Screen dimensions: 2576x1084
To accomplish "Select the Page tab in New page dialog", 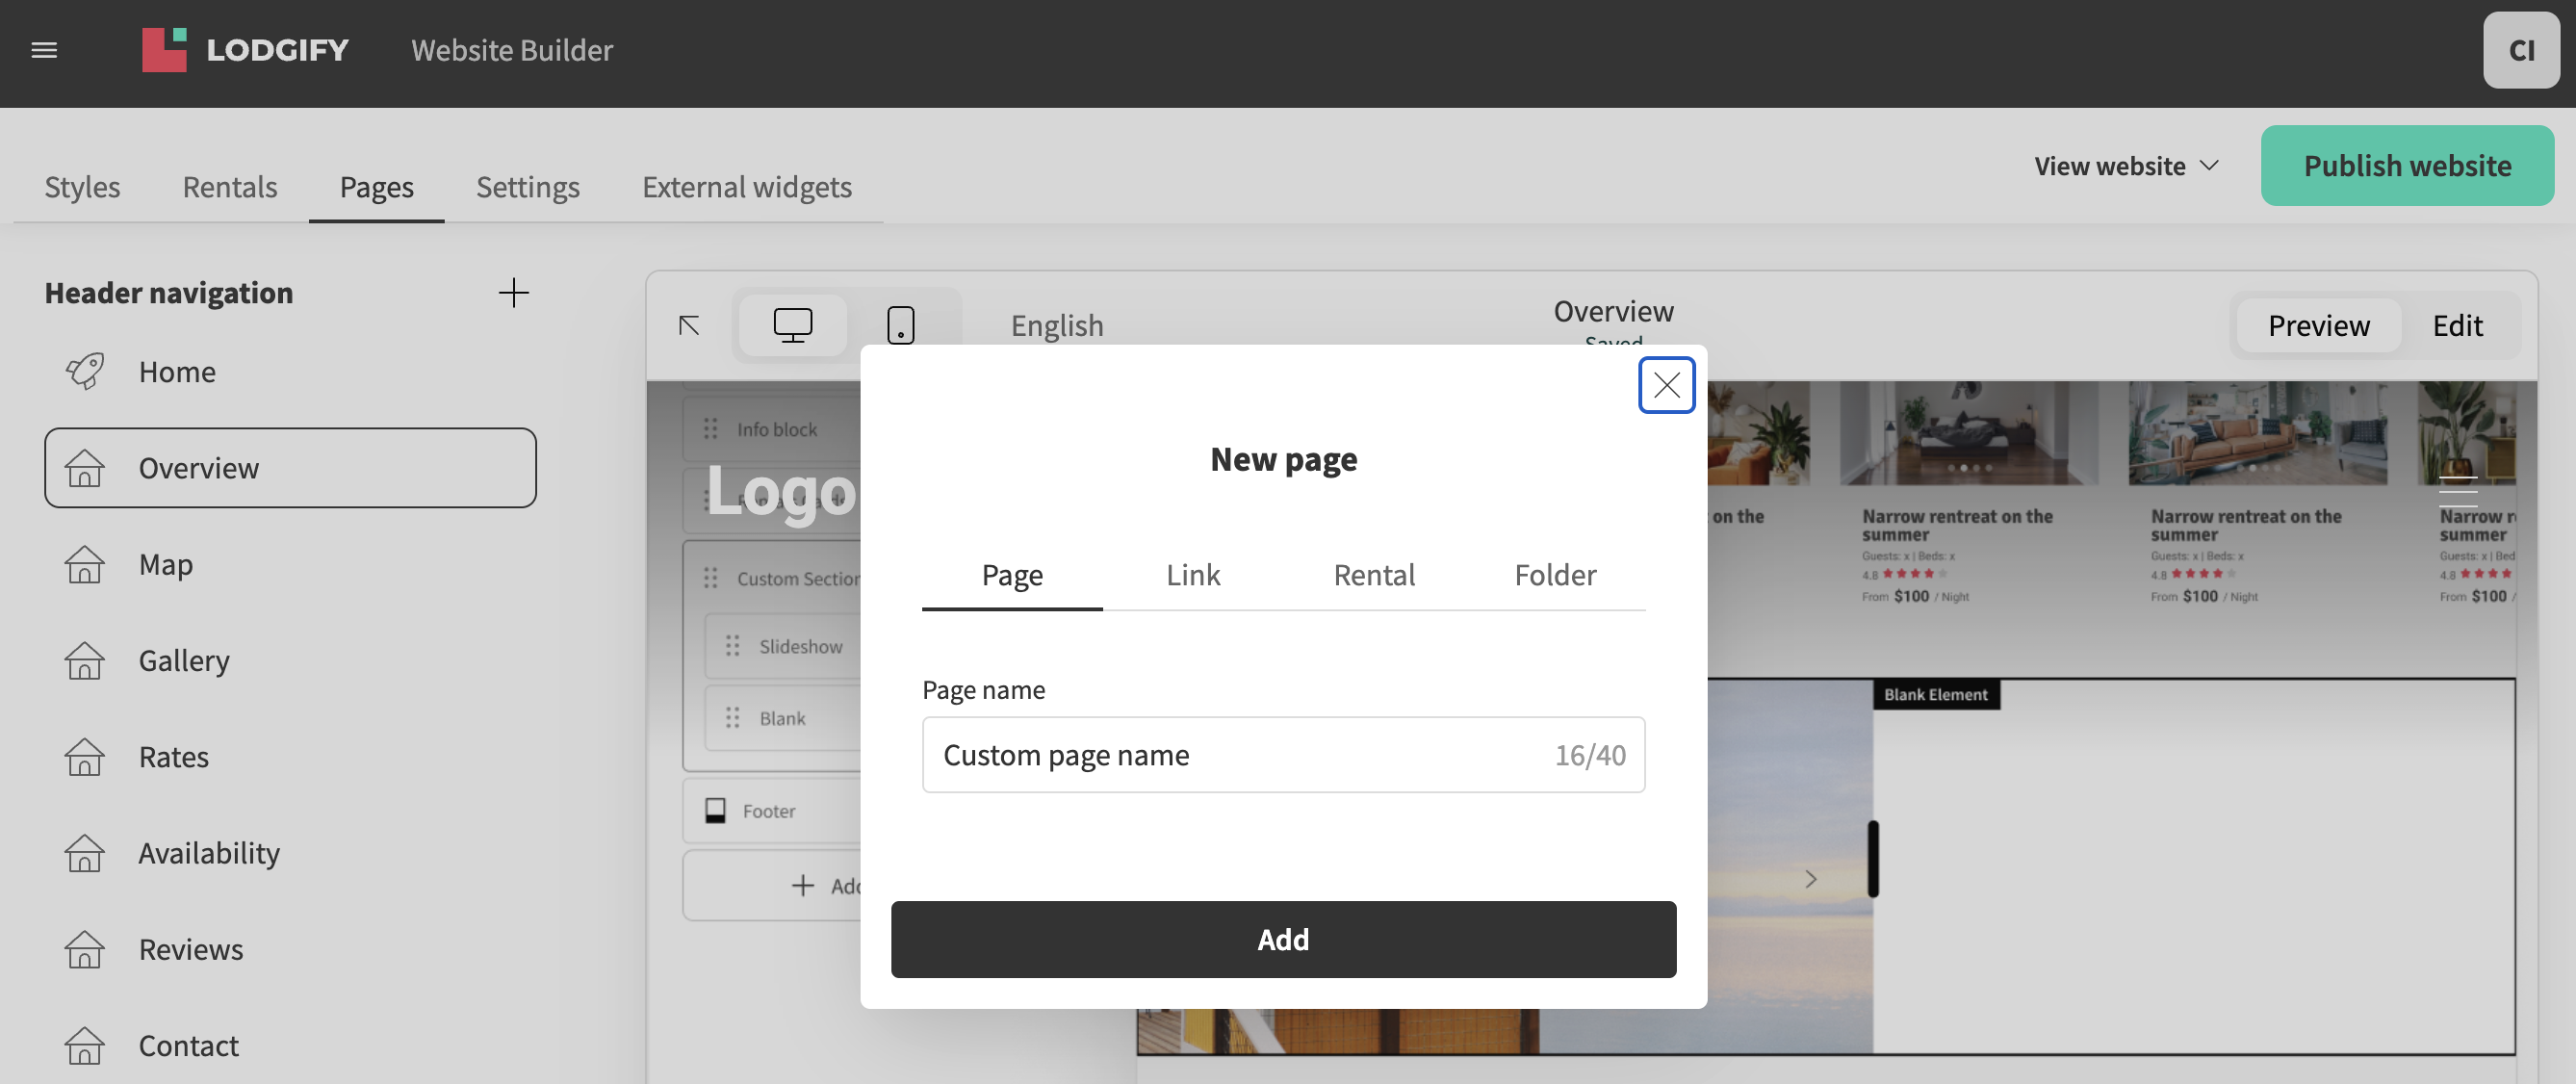I will click(x=1012, y=575).
